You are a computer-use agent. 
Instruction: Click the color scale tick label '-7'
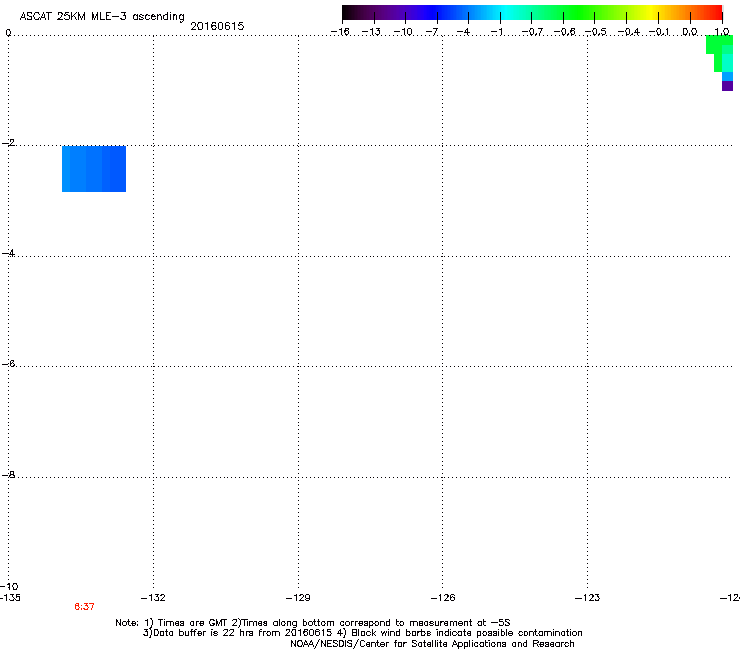tap(432, 32)
